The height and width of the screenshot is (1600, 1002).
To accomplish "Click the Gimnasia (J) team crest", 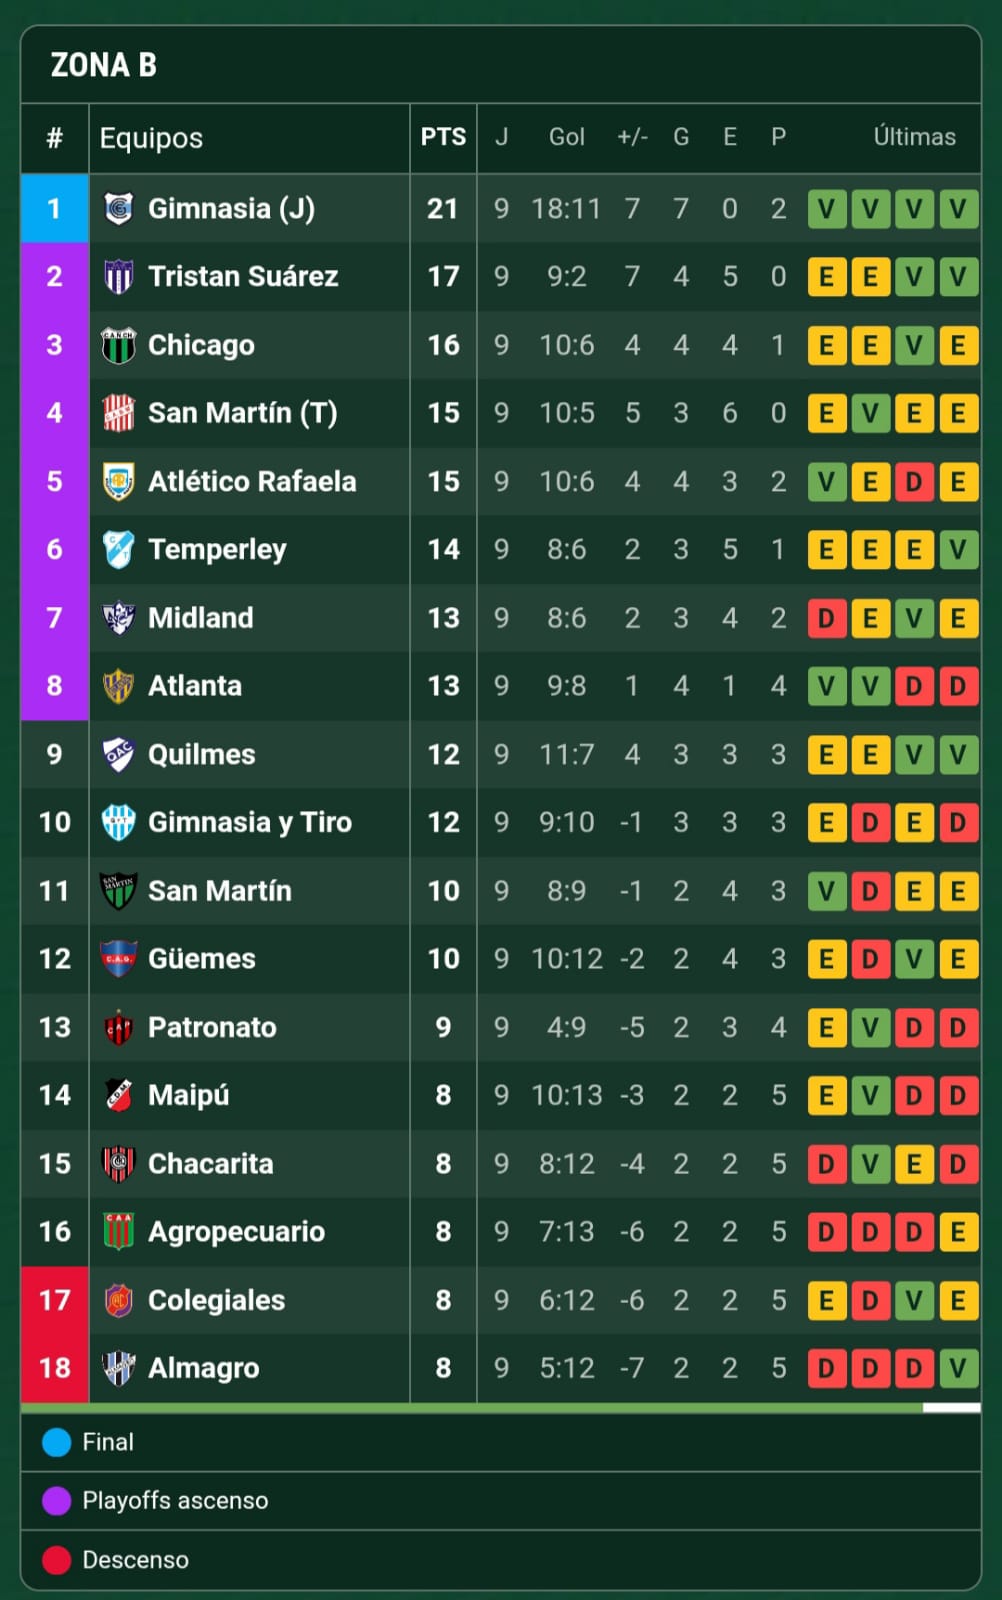I will [x=118, y=208].
